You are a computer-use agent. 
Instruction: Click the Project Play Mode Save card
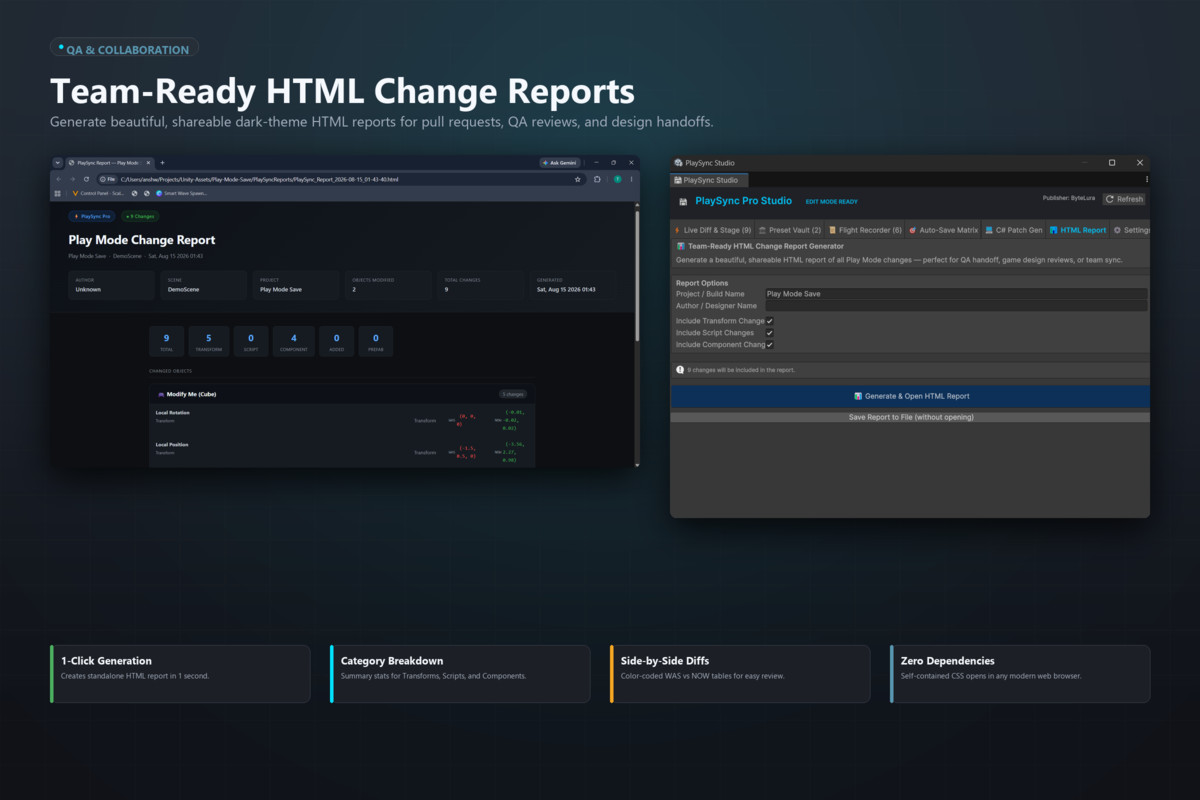(296, 285)
